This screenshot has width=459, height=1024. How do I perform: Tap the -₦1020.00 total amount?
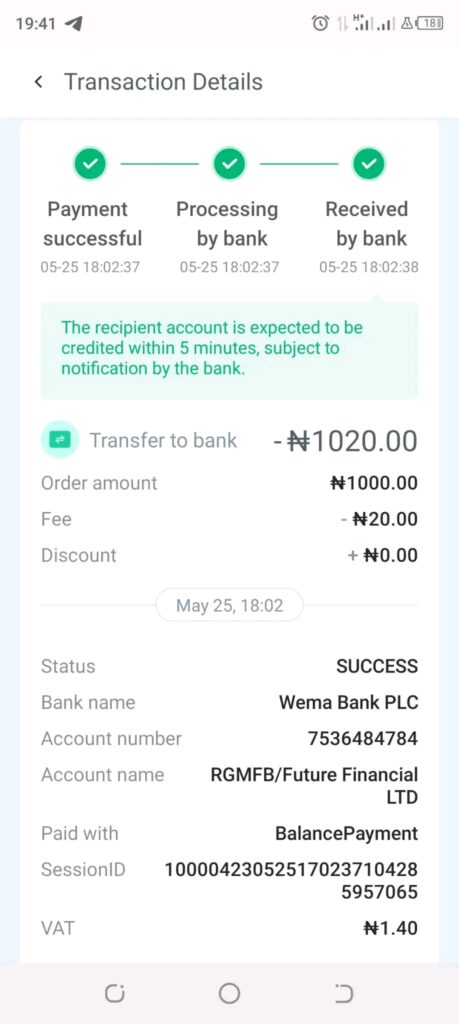pos(345,441)
